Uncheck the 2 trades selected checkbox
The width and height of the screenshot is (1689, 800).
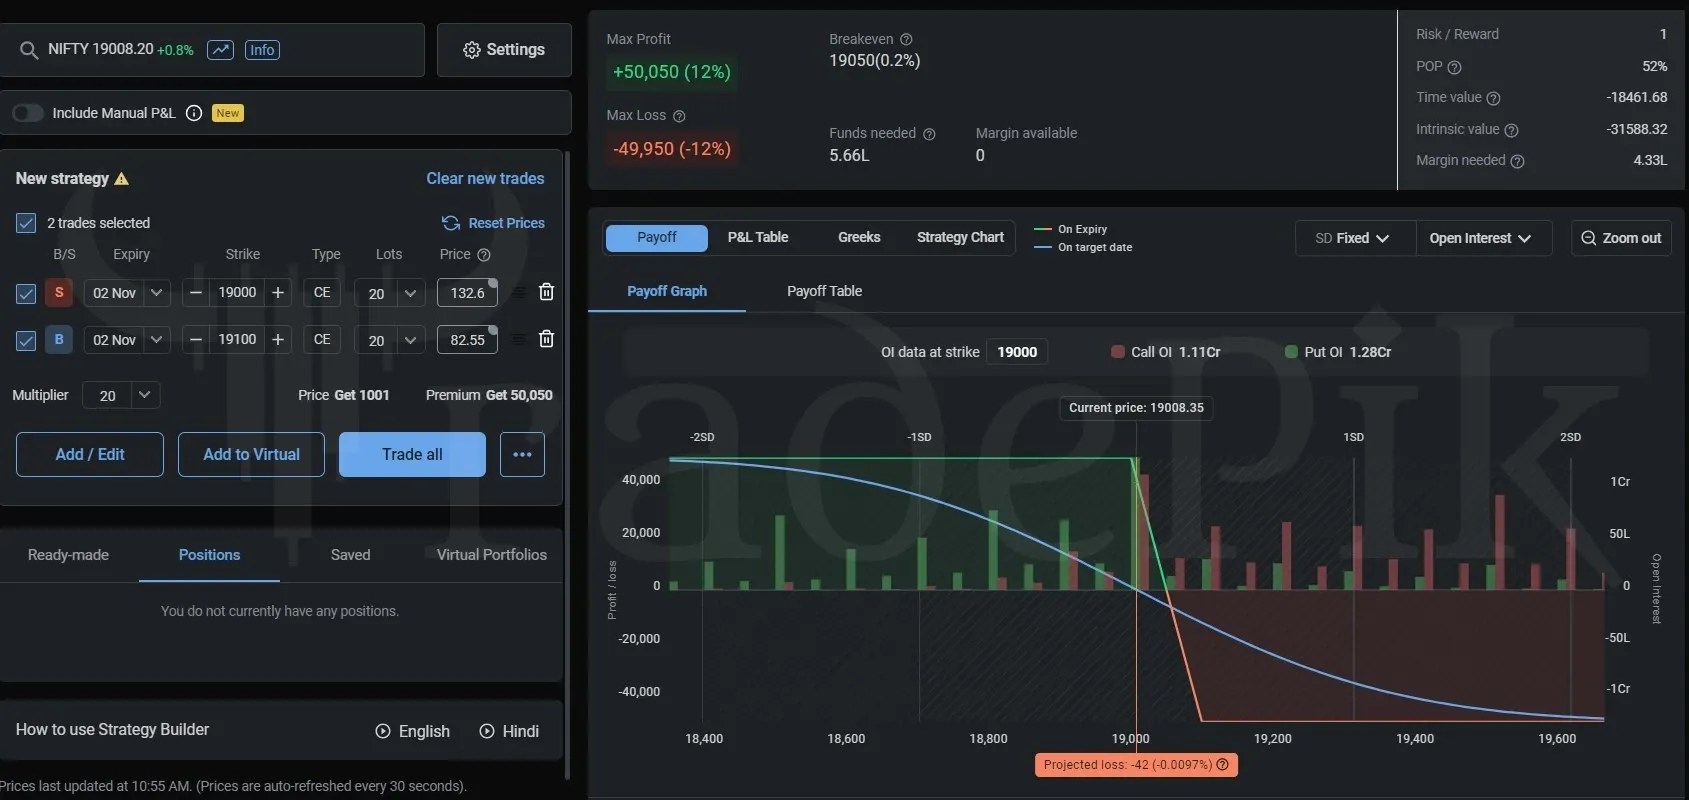tap(26, 223)
